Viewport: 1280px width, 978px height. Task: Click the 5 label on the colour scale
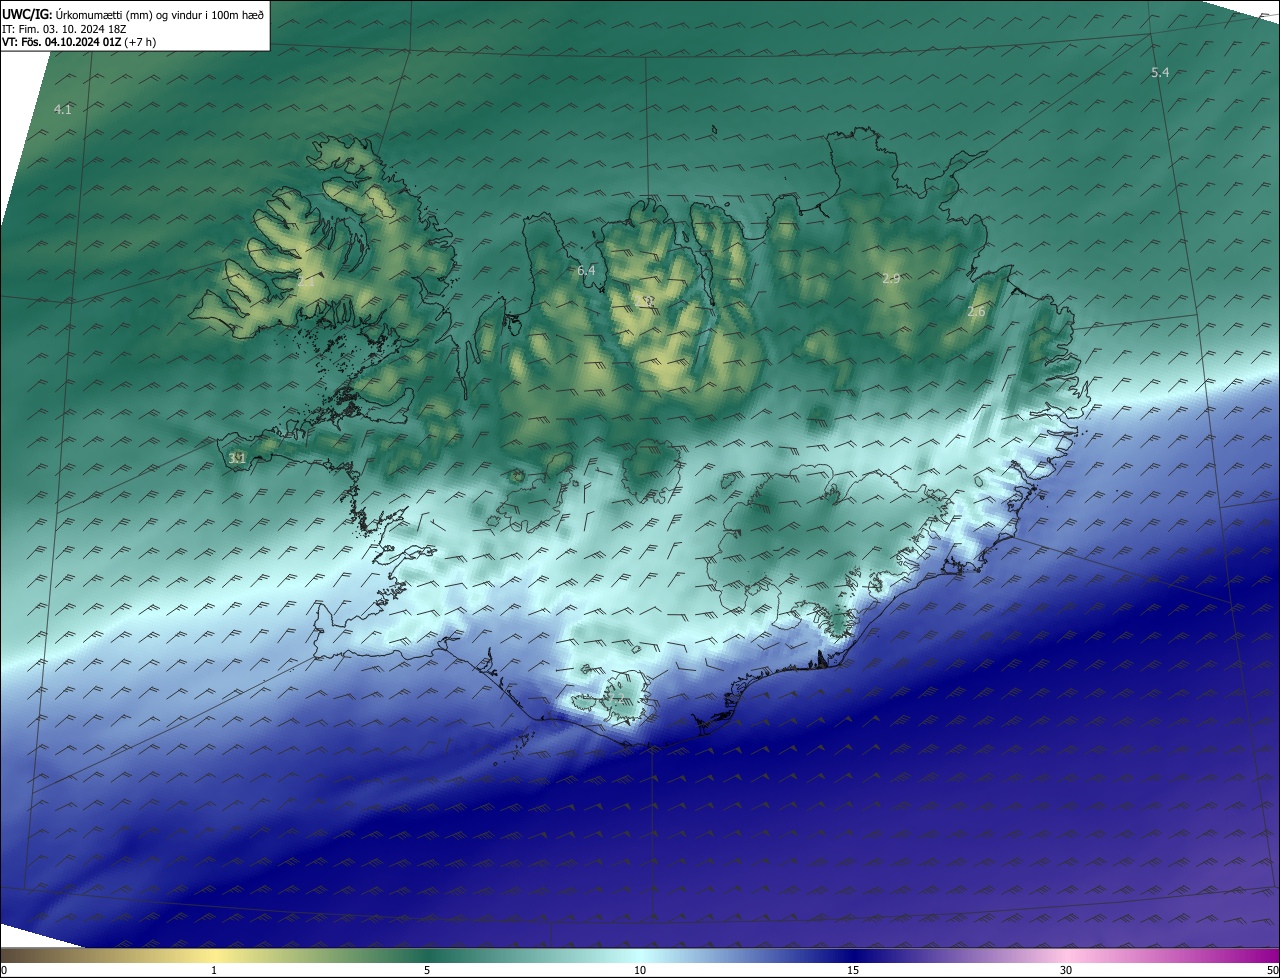tap(427, 970)
